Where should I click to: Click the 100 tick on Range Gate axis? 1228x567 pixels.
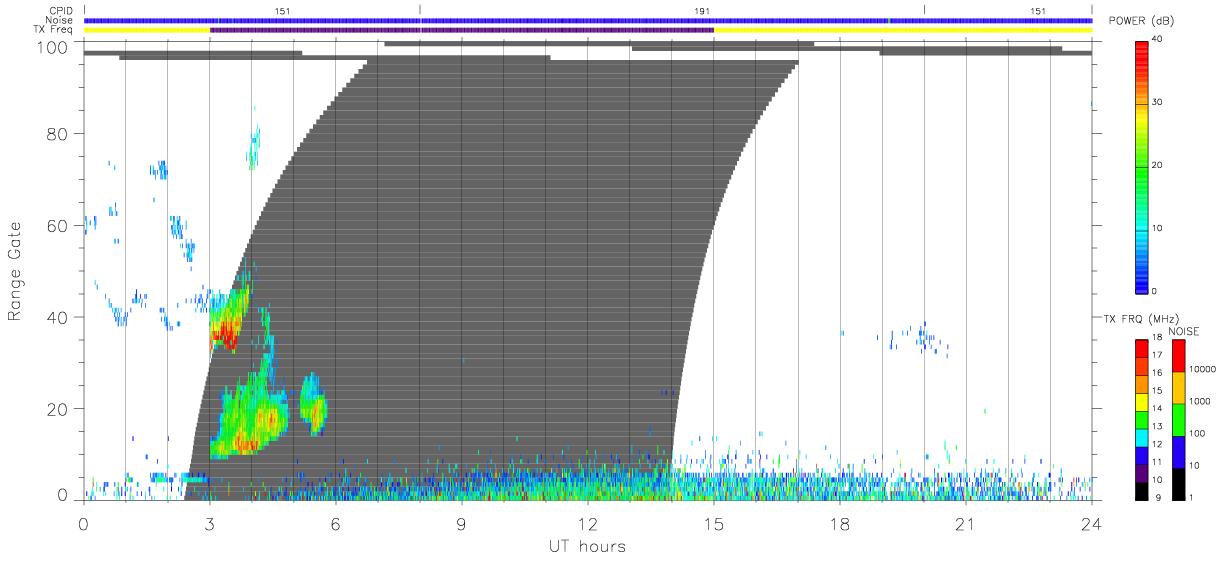coord(54,48)
